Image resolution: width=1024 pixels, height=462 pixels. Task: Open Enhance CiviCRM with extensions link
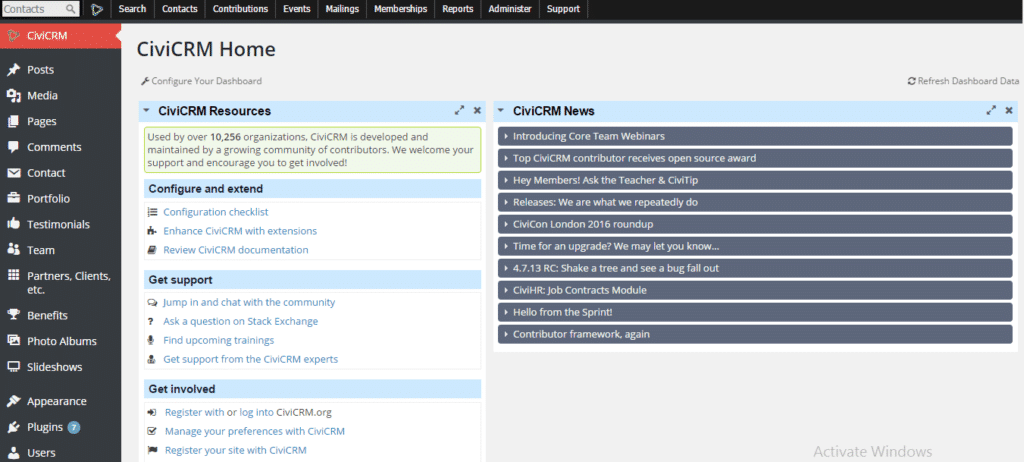(240, 231)
